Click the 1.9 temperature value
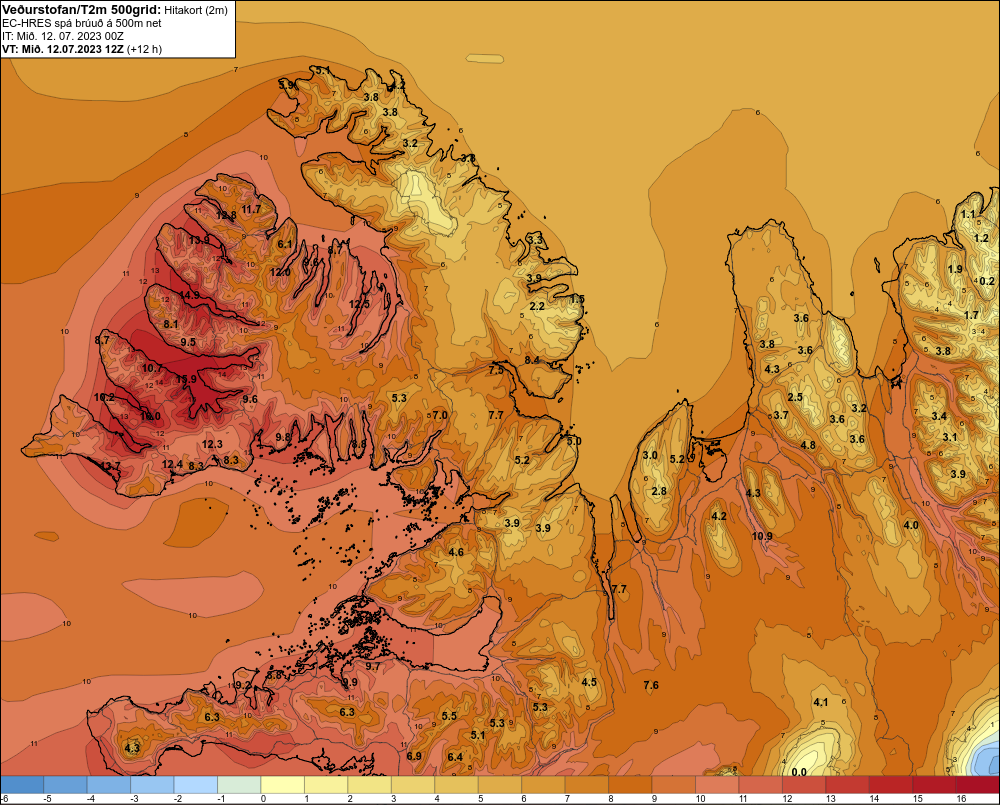The height and width of the screenshot is (805, 1000). coord(955,269)
